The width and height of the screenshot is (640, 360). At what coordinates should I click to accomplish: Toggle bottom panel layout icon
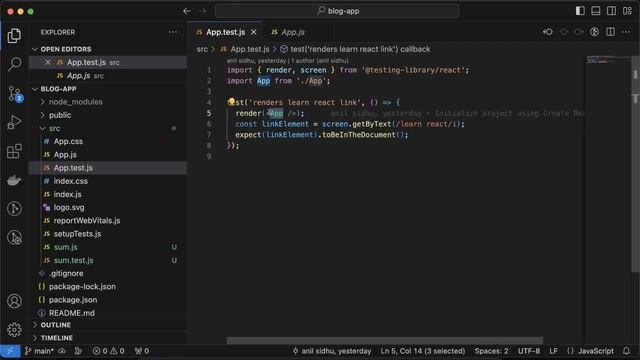pyautogui.click(x=596, y=11)
